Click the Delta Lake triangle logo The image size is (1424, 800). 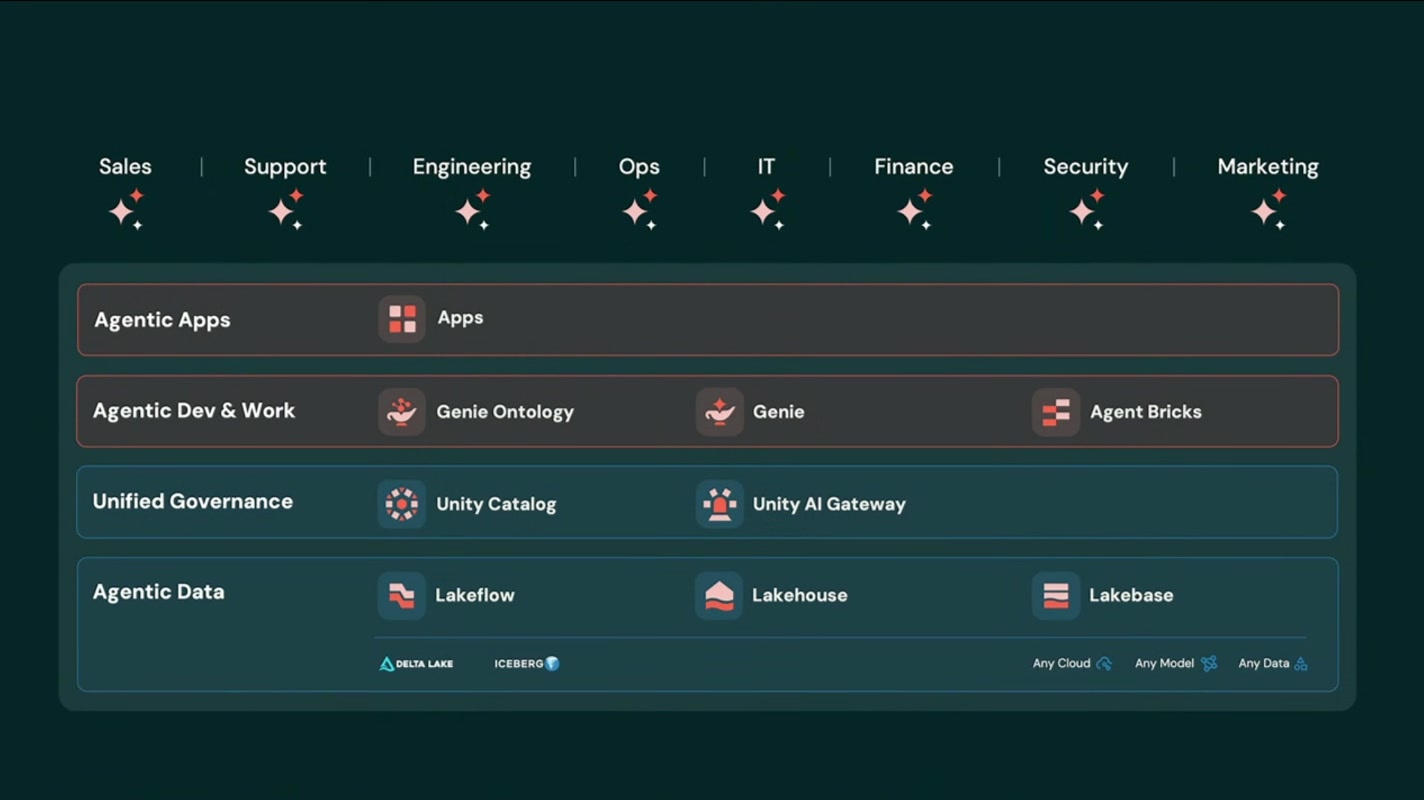(x=387, y=664)
